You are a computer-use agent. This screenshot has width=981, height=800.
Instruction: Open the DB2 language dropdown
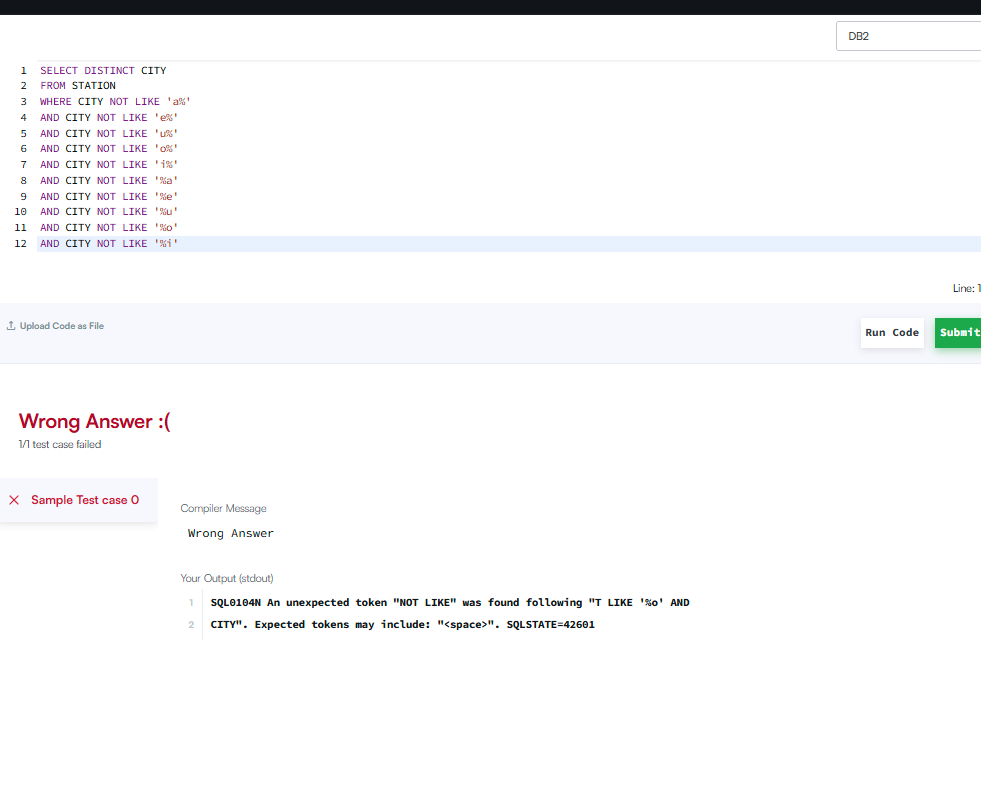click(908, 36)
